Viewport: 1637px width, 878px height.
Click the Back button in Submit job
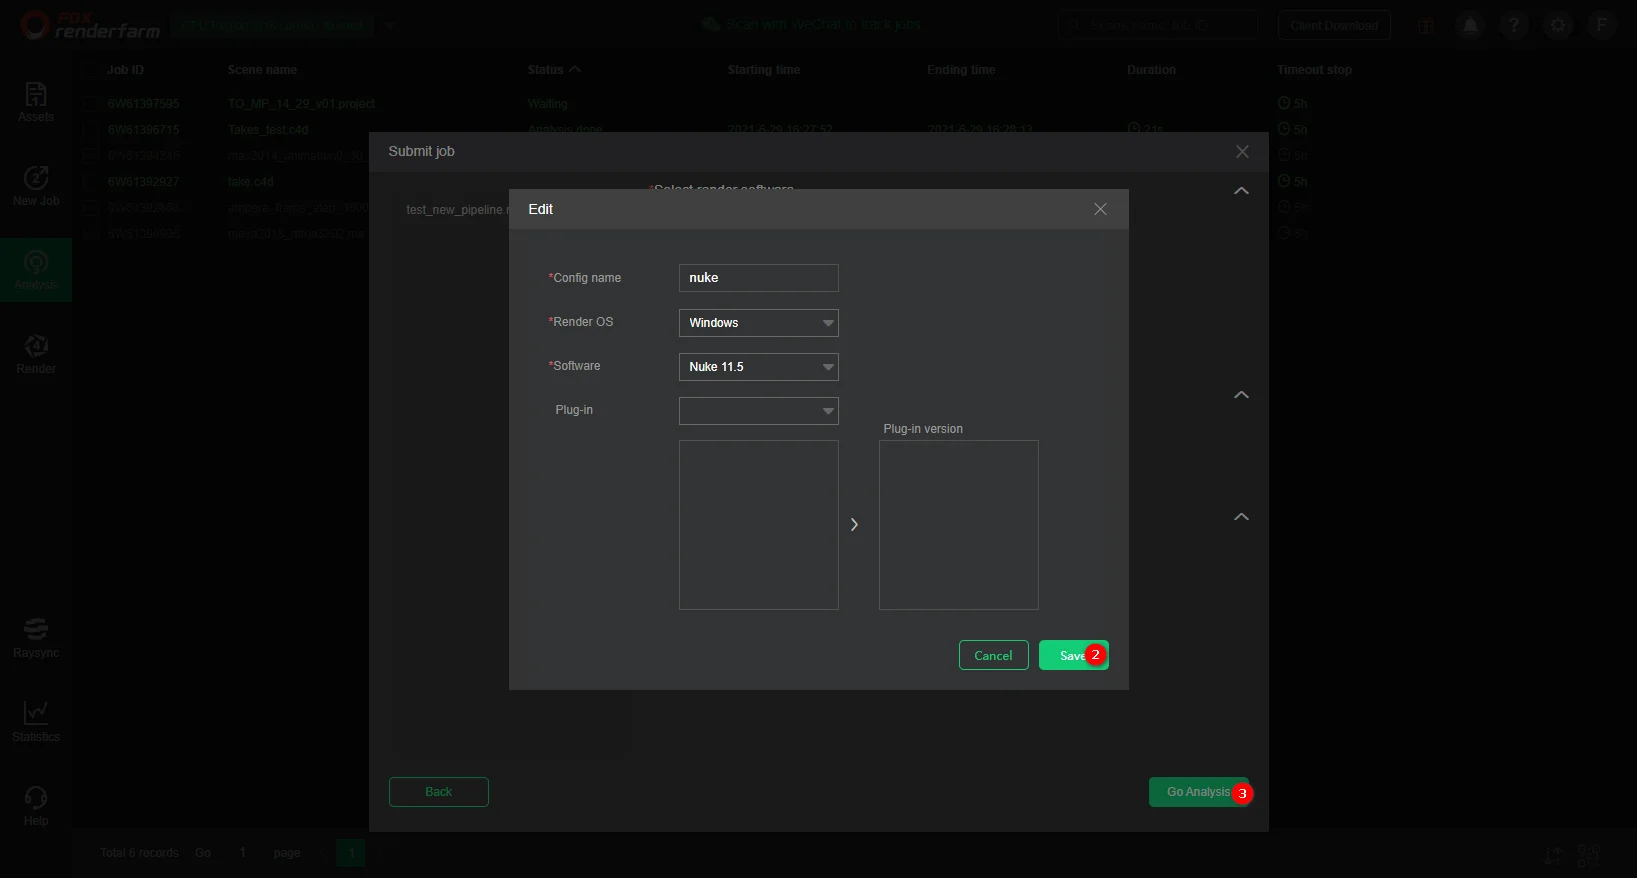pos(439,792)
